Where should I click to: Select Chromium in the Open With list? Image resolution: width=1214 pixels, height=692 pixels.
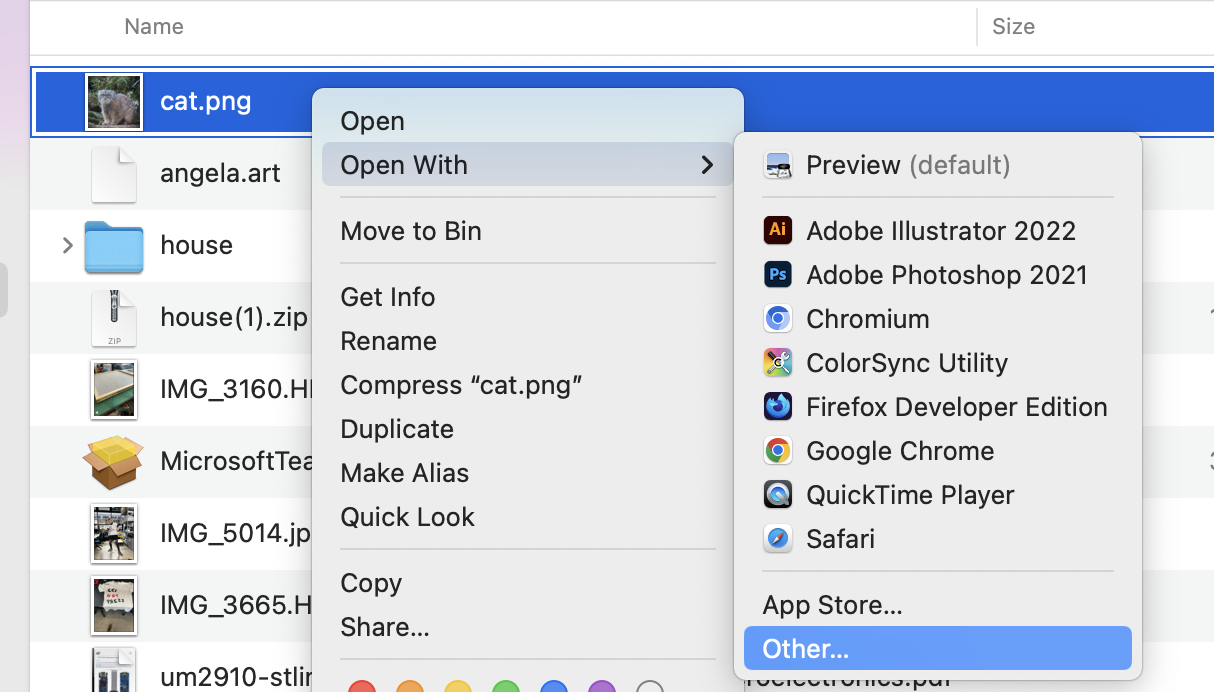pyautogui.click(x=938, y=319)
